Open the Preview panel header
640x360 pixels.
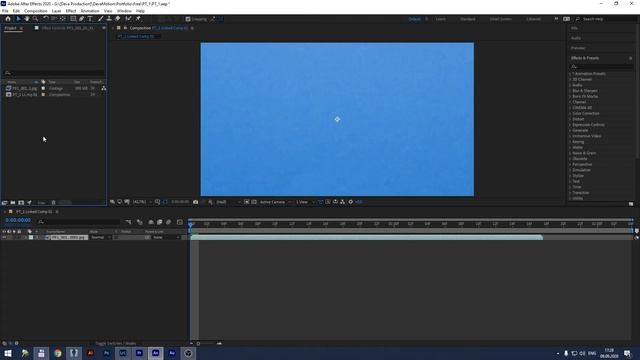(x=578, y=48)
